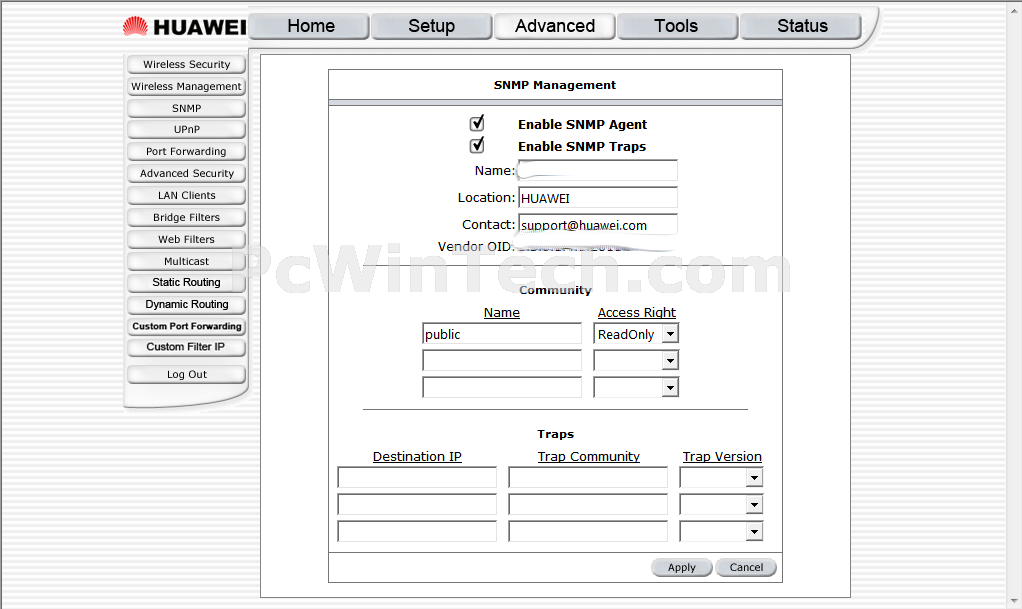Open the Tools tab

point(677,26)
